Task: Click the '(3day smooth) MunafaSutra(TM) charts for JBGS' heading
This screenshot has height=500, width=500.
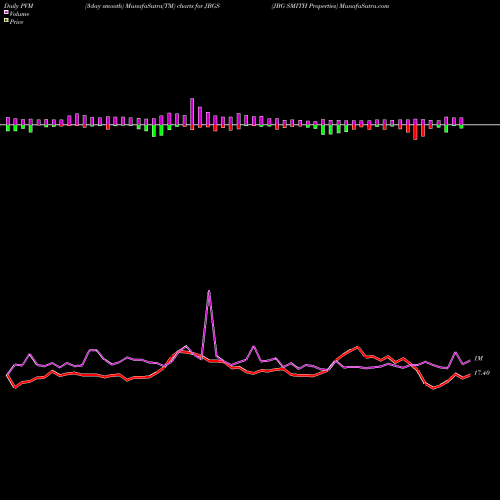Action: (152, 6)
